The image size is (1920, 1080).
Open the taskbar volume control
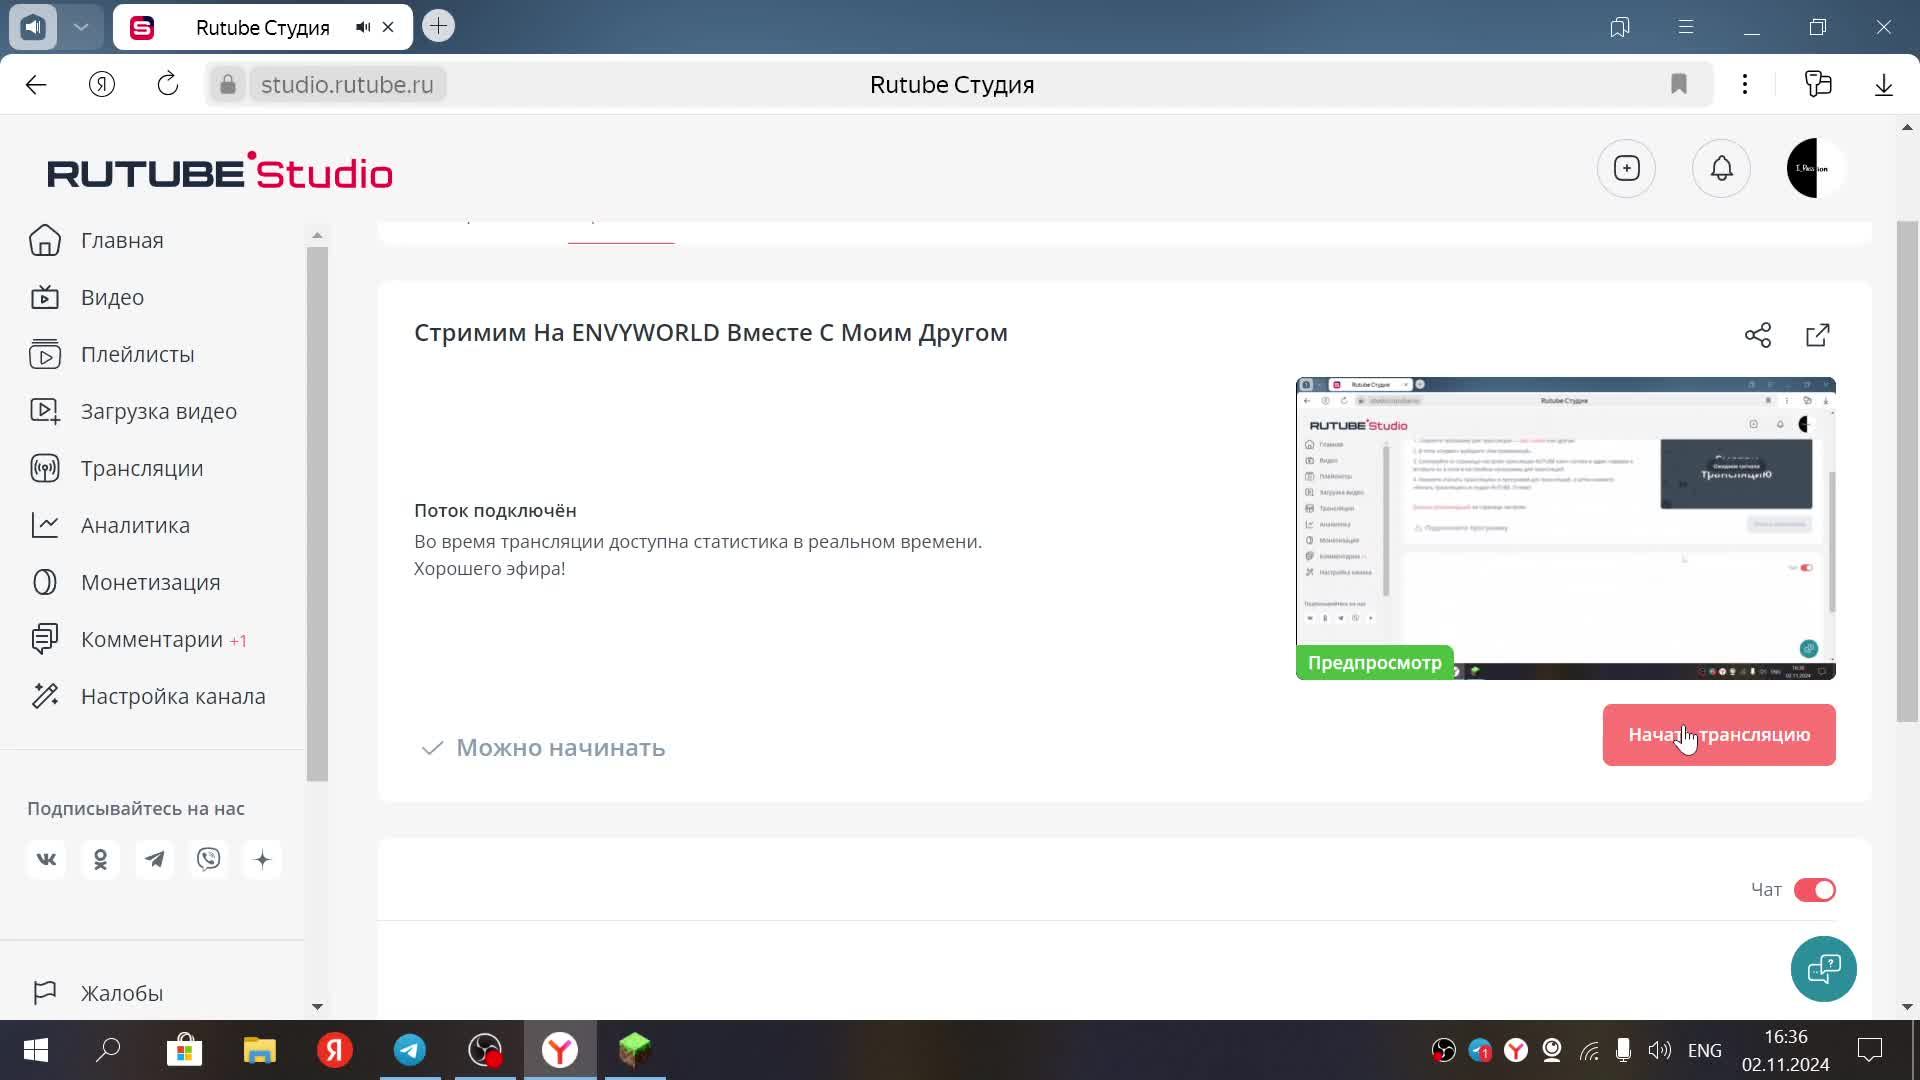point(1659,1050)
